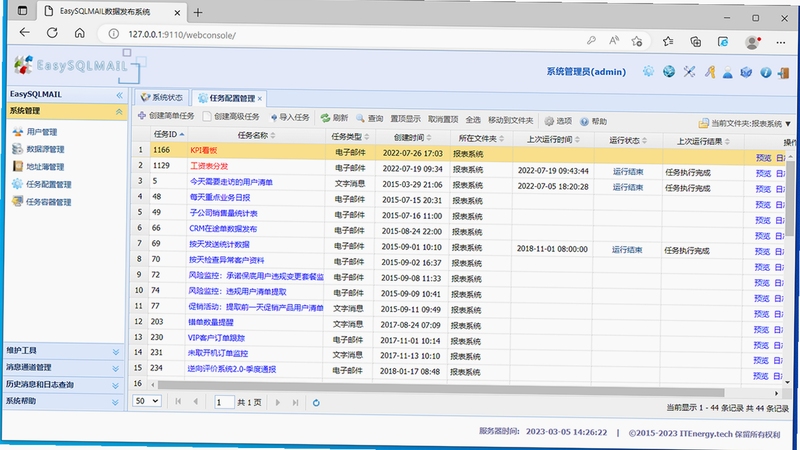The image size is (800, 450).
Task: Go to the first page arrow
Action: 178,402
